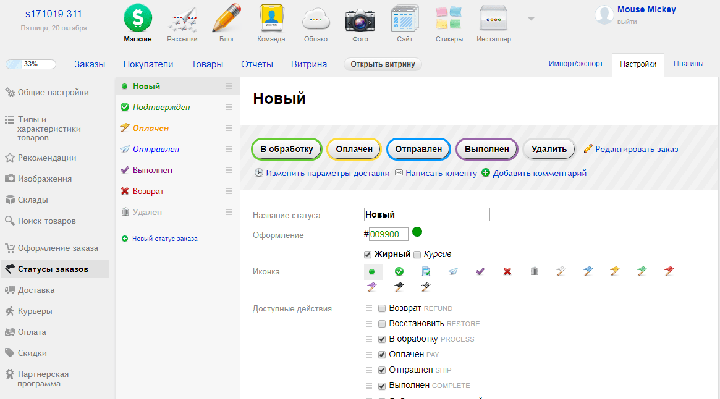The image size is (720, 399).
Task: Grab reorder handle of Подтвержден status row
Action: (x=229, y=107)
